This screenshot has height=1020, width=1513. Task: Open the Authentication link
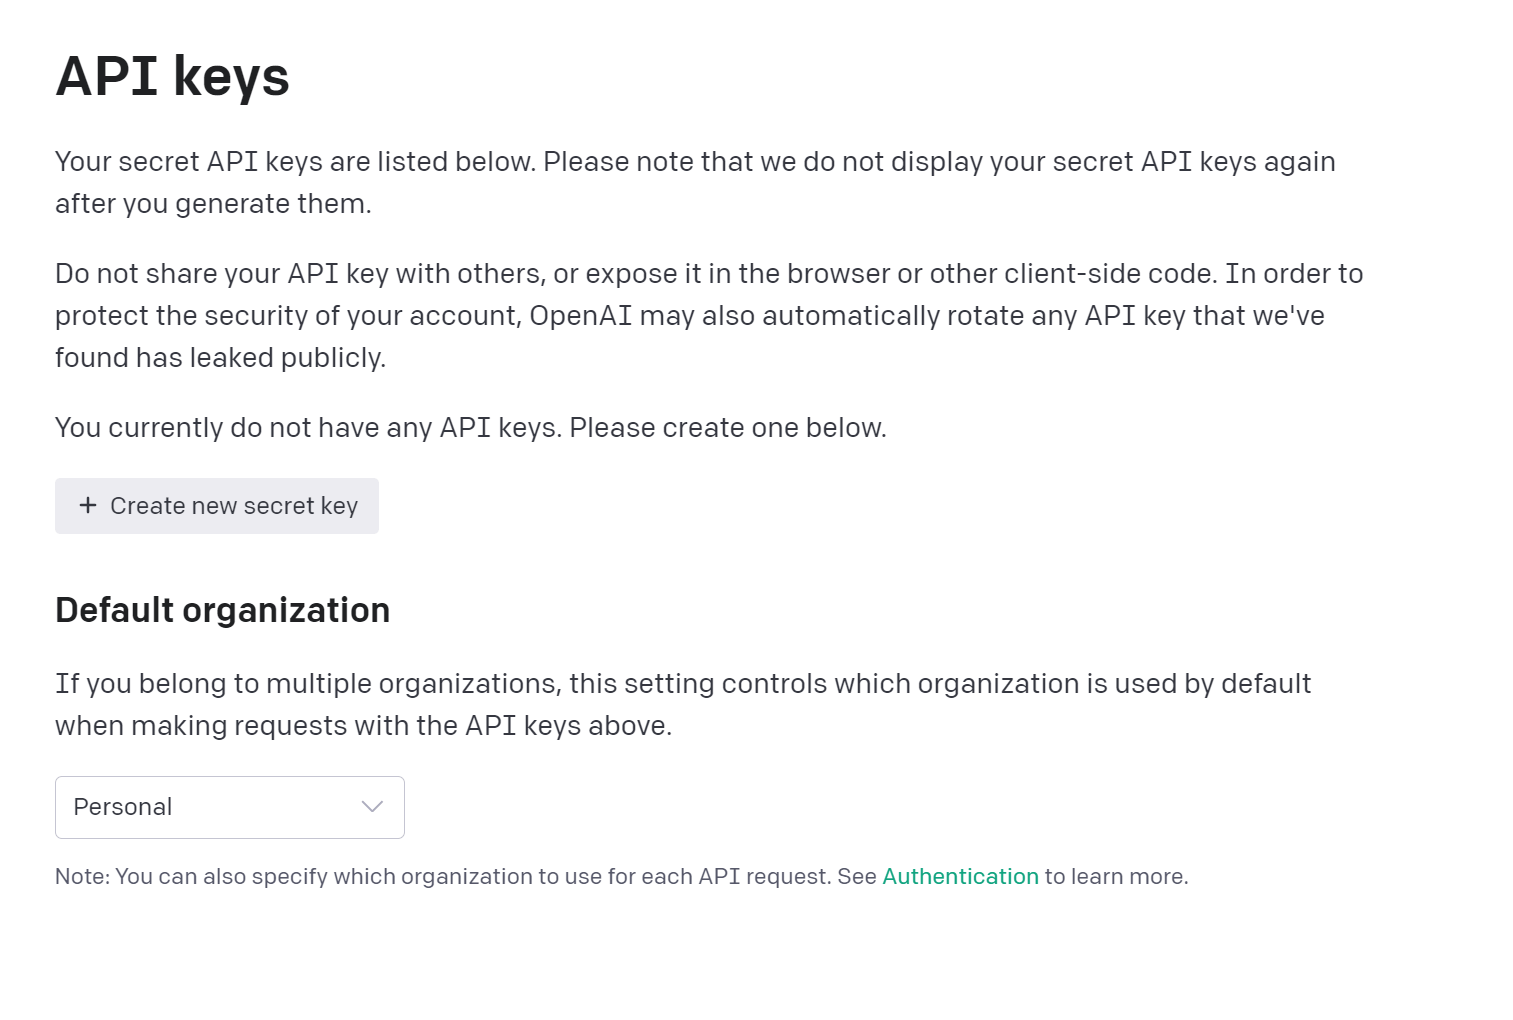(960, 876)
